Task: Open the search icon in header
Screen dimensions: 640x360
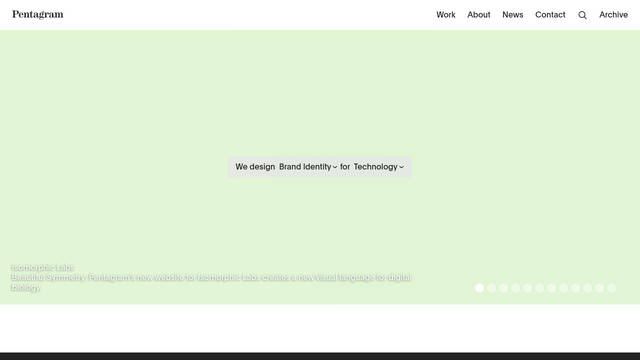Action: (582, 15)
